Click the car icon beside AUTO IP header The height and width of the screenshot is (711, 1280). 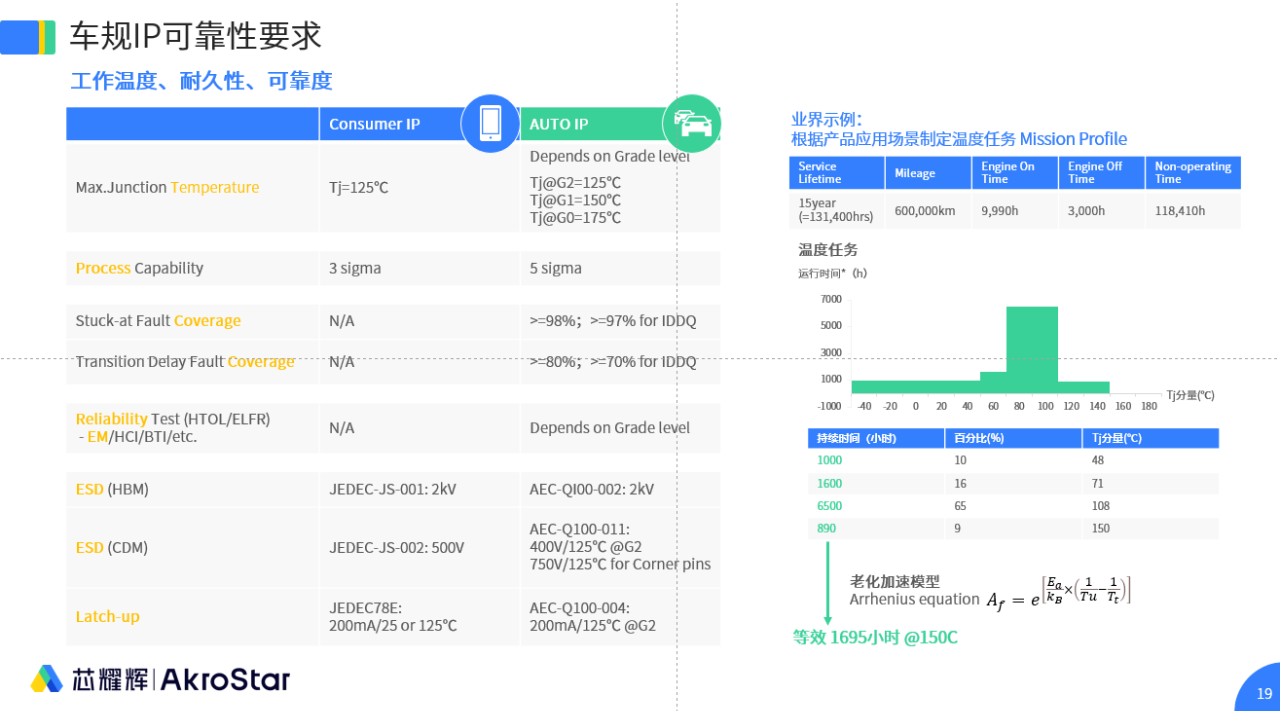tap(691, 123)
